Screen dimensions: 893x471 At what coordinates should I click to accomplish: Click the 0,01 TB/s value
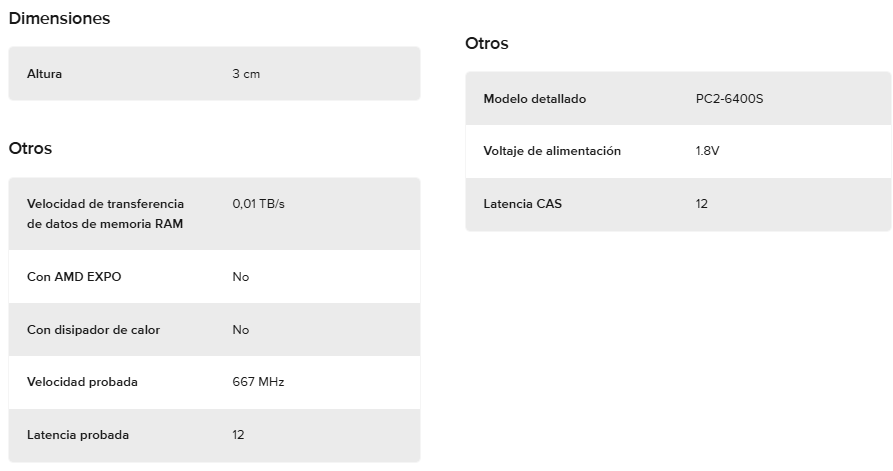pos(259,204)
